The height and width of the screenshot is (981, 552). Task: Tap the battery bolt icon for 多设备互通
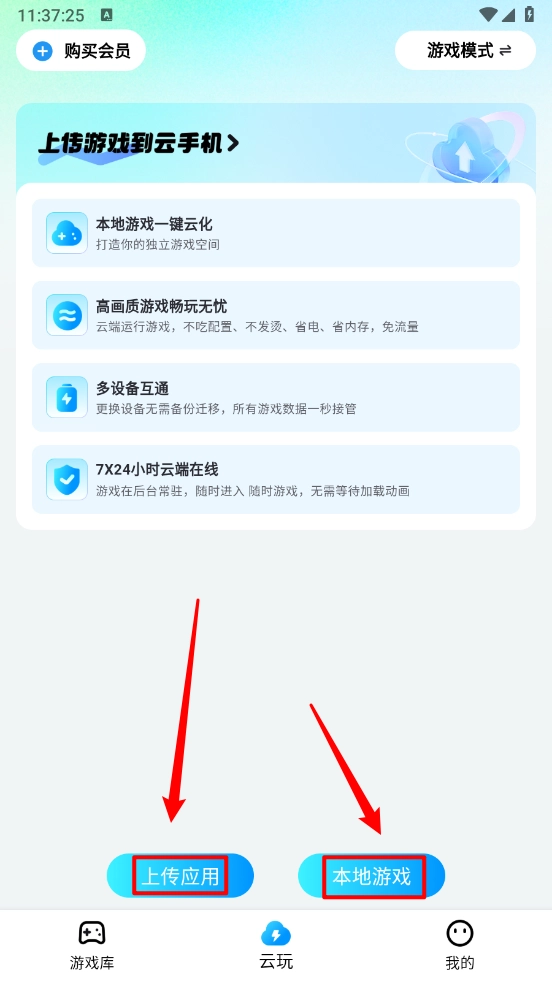(x=67, y=397)
